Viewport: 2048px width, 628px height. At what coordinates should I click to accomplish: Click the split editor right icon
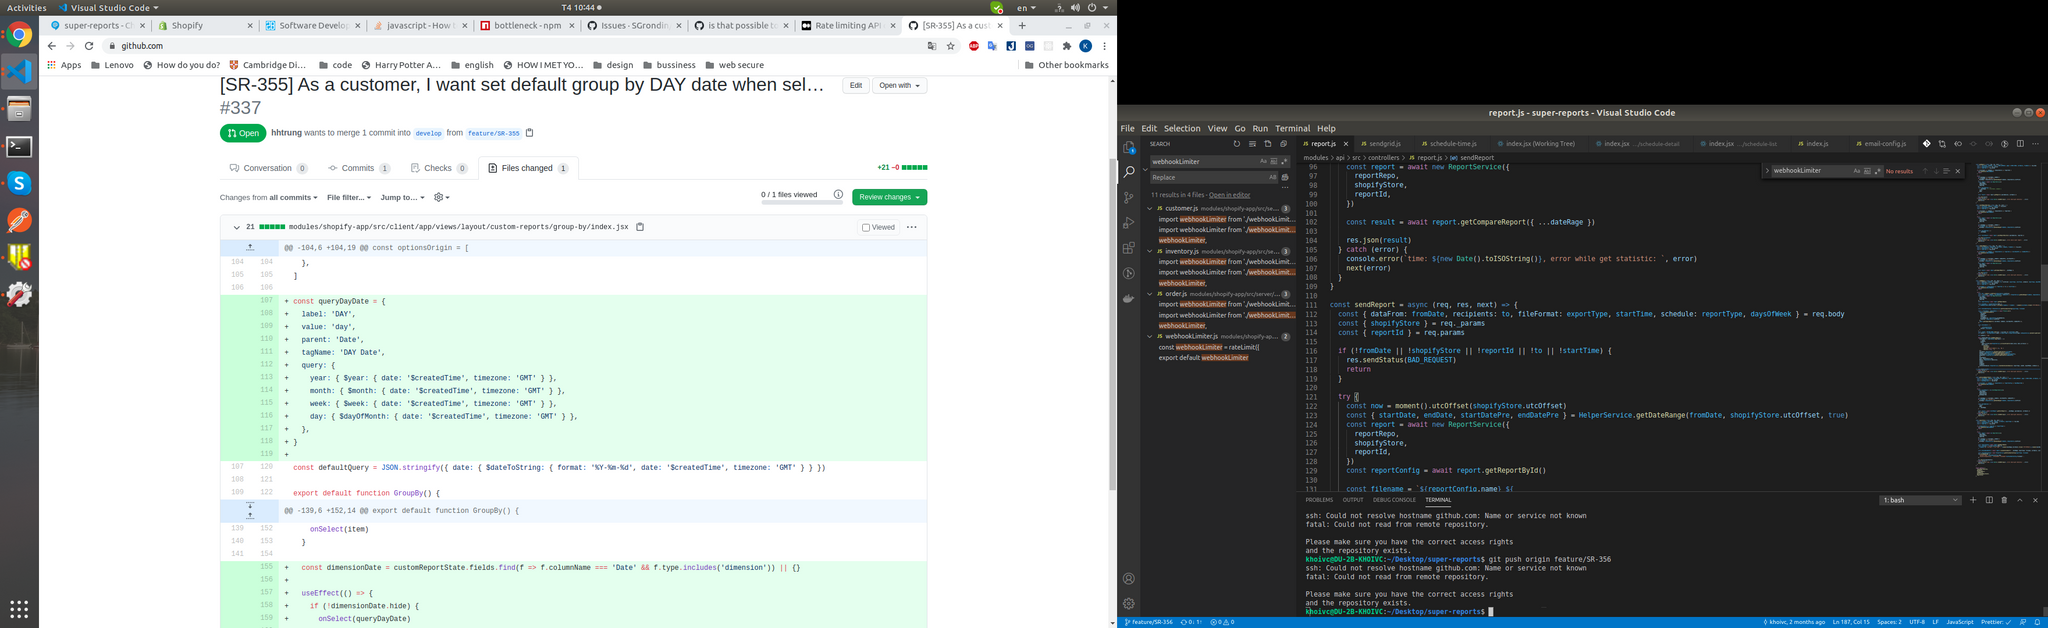click(x=2020, y=144)
